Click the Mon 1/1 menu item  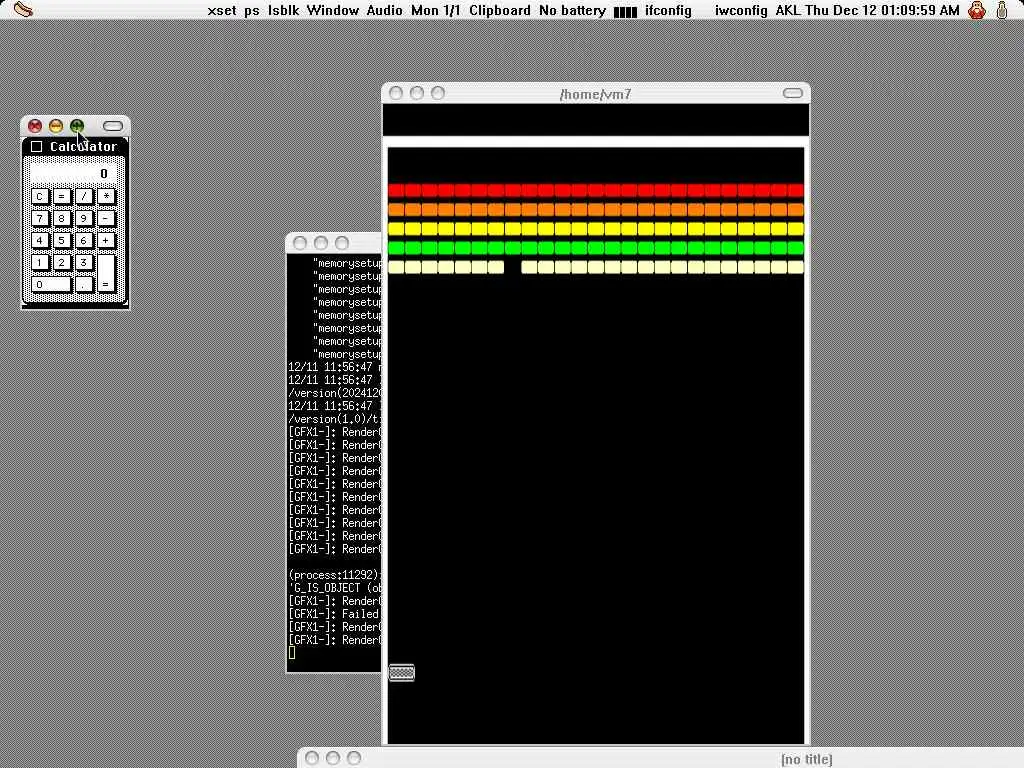pos(435,10)
